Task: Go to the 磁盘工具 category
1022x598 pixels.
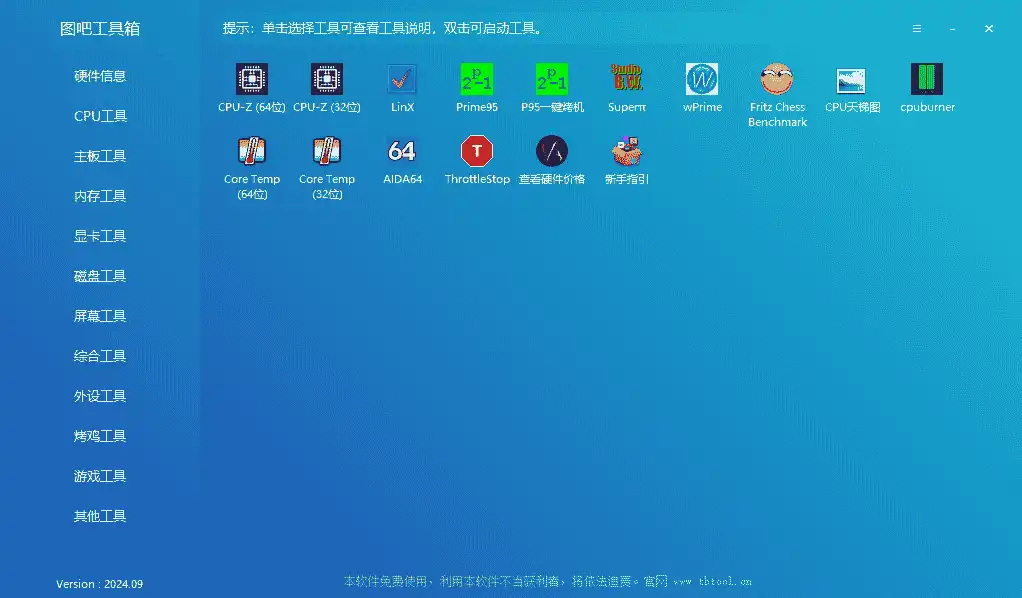Action: (100, 276)
